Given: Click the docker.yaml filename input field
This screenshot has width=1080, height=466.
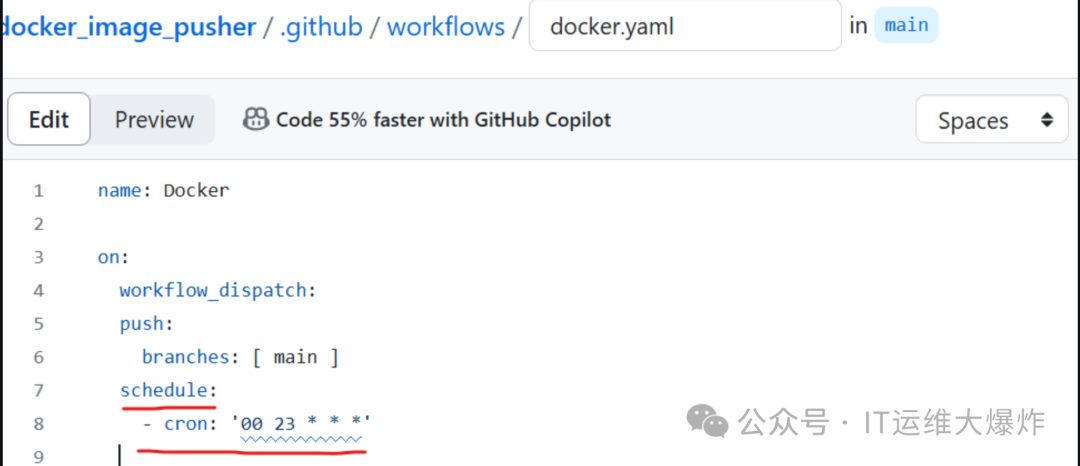Looking at the screenshot, I should 685,26.
